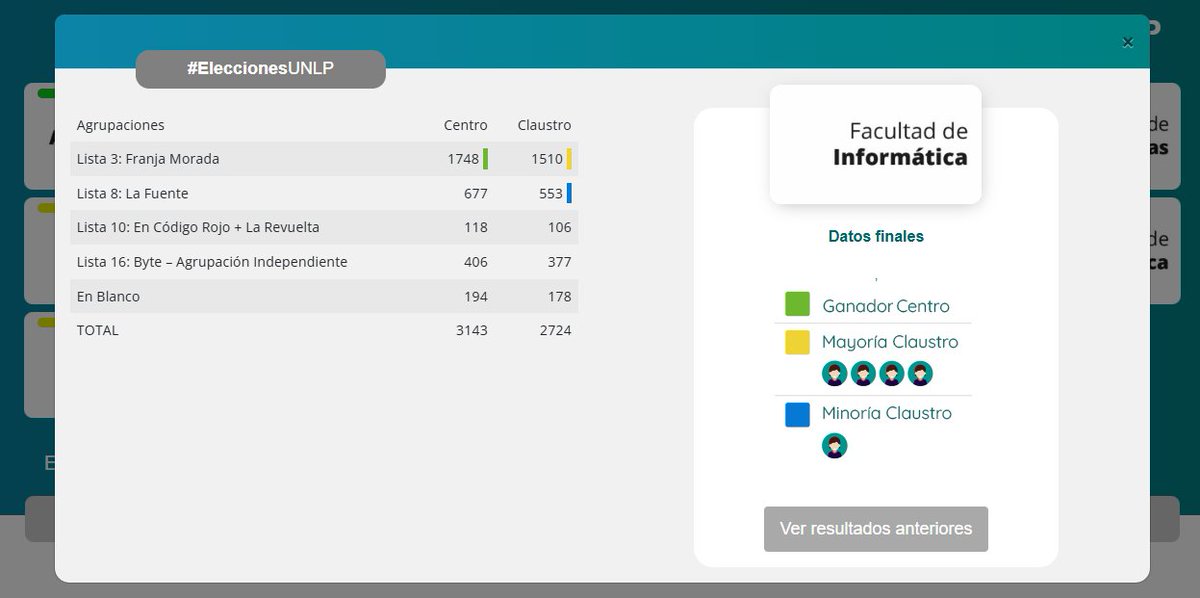1200x598 pixels.
Task: Select Lista 16: Byte – Agrupación Independiente
Action: [x=212, y=262]
